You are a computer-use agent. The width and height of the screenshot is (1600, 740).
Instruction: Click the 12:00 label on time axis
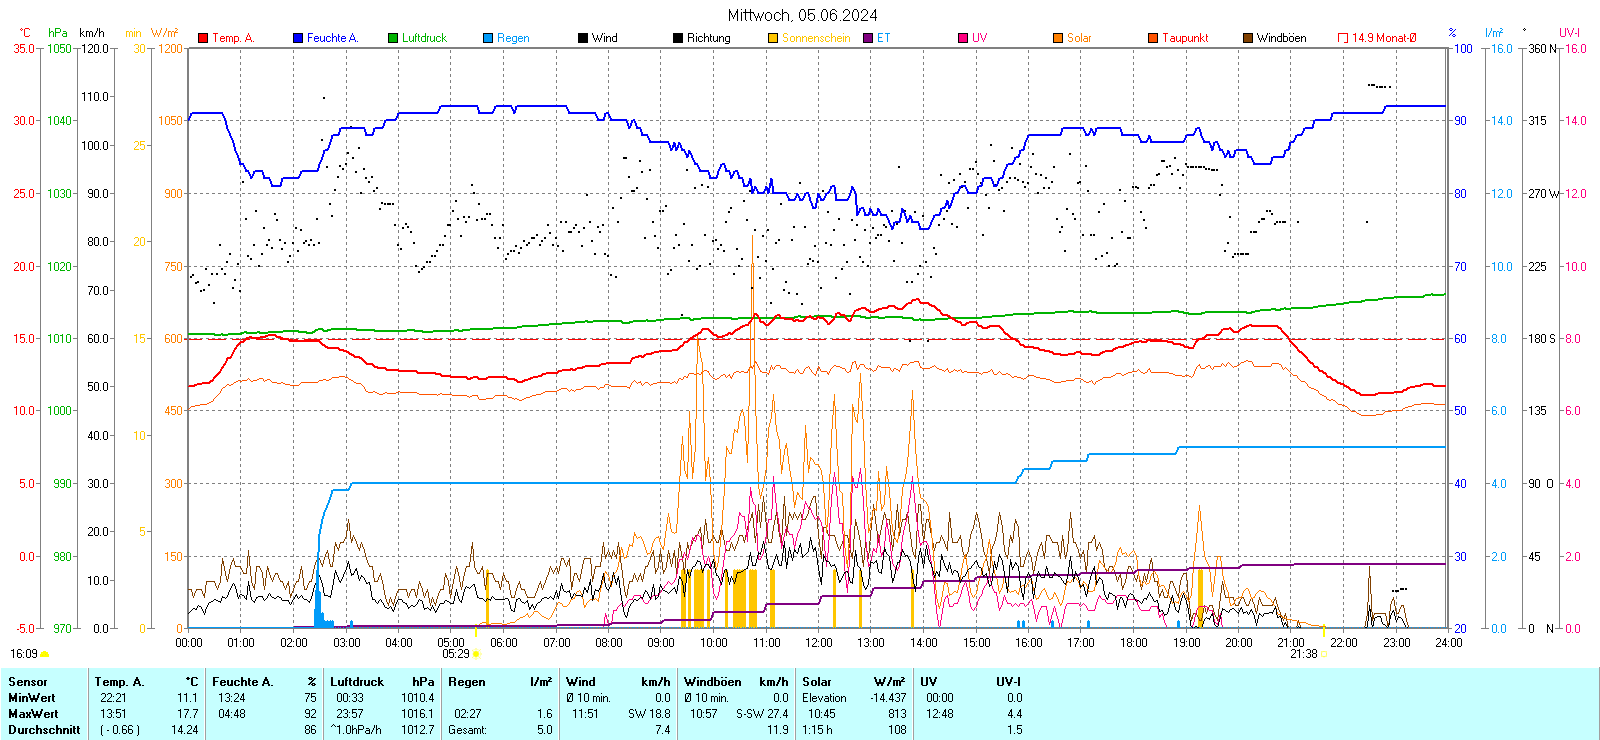818,643
